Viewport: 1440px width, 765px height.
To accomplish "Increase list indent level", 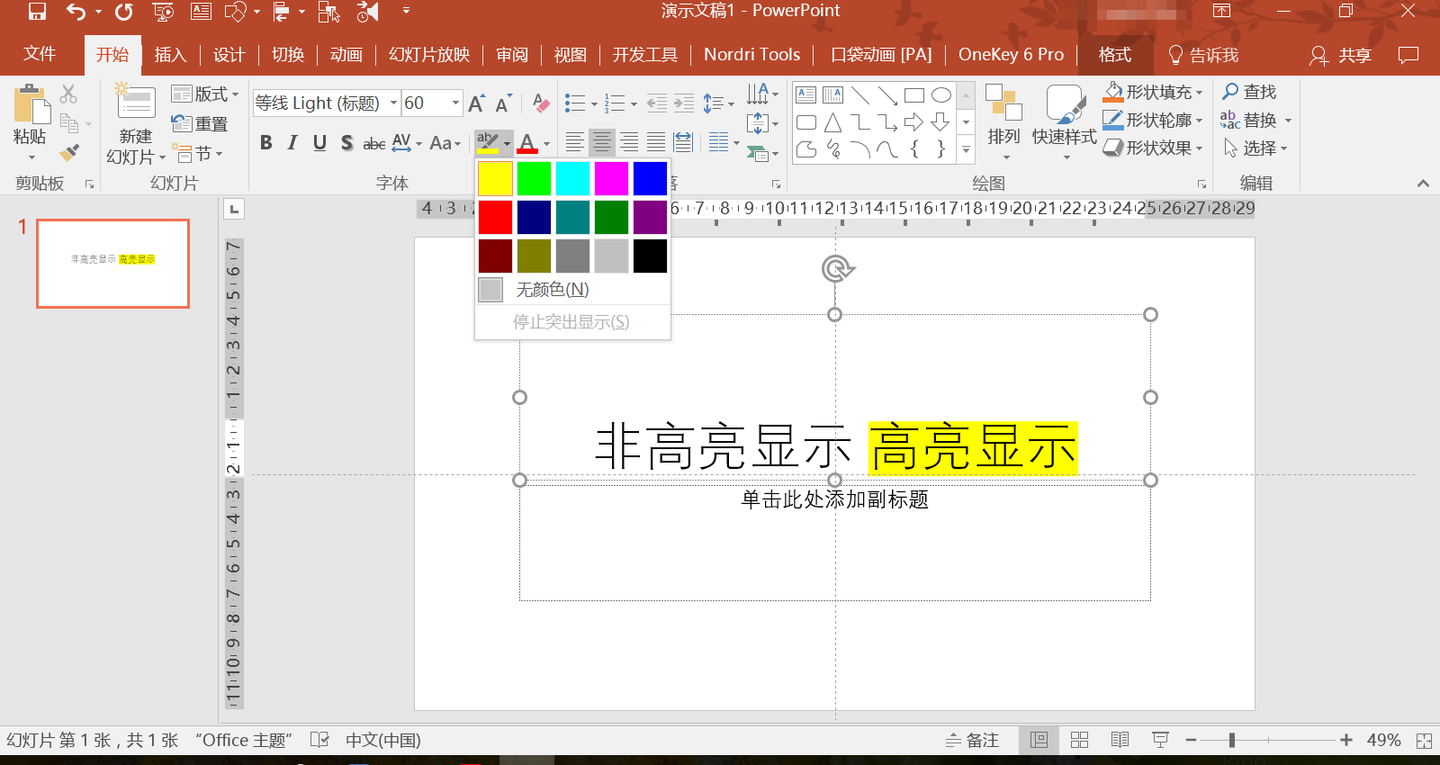I will pos(683,103).
